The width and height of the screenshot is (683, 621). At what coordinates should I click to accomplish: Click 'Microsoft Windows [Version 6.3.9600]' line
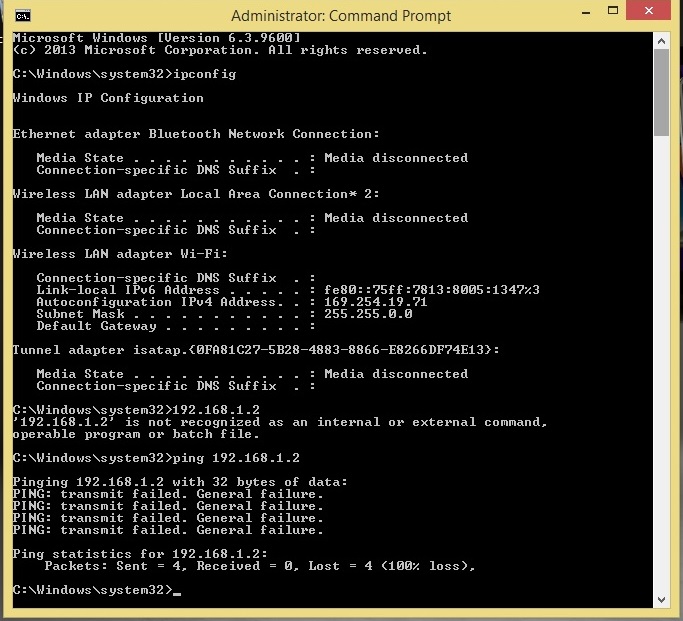(x=156, y=38)
